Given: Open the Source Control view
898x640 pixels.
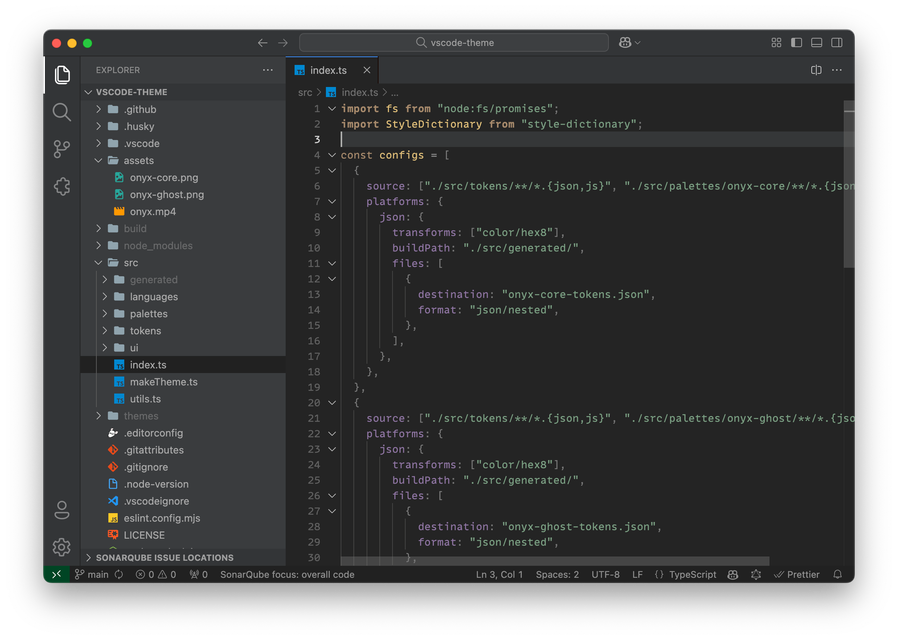Looking at the screenshot, I should [62, 149].
